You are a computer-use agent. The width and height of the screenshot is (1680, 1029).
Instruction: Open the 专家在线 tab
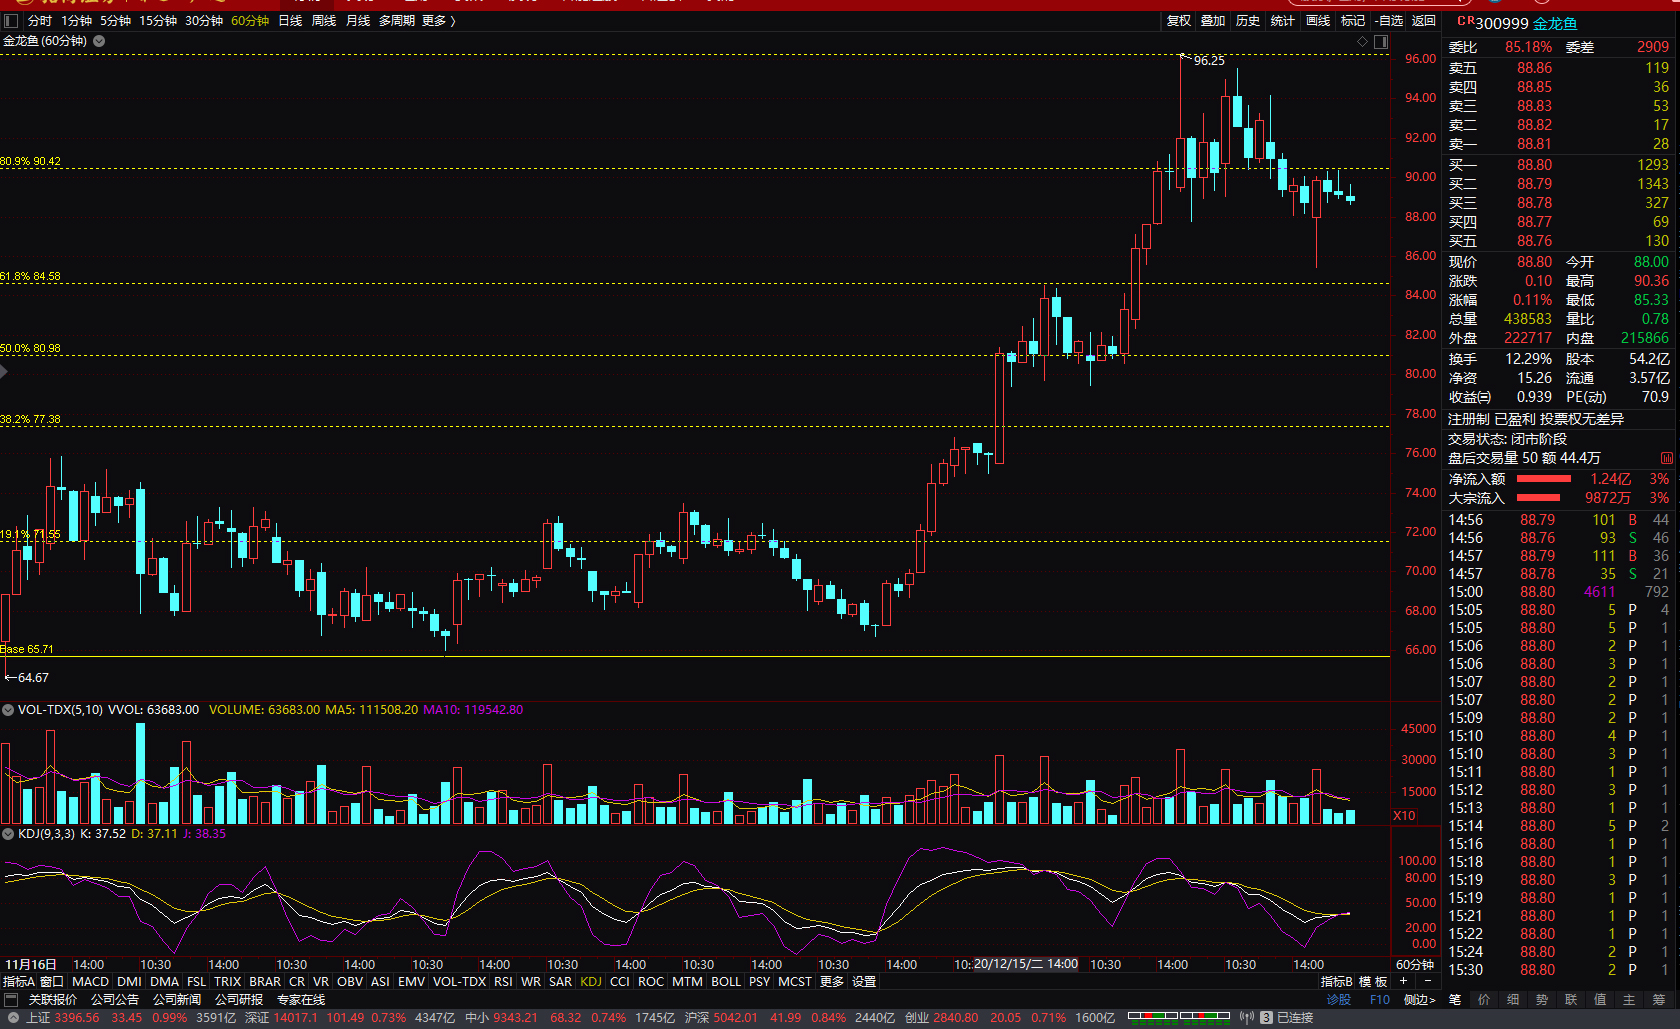pos(301,1000)
